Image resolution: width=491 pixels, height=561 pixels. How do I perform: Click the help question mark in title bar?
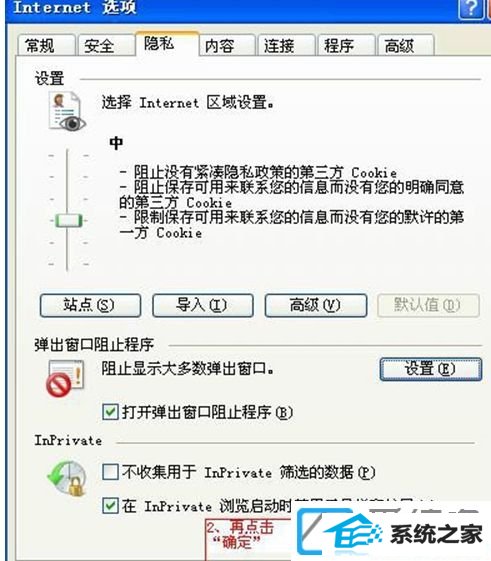[470, 9]
